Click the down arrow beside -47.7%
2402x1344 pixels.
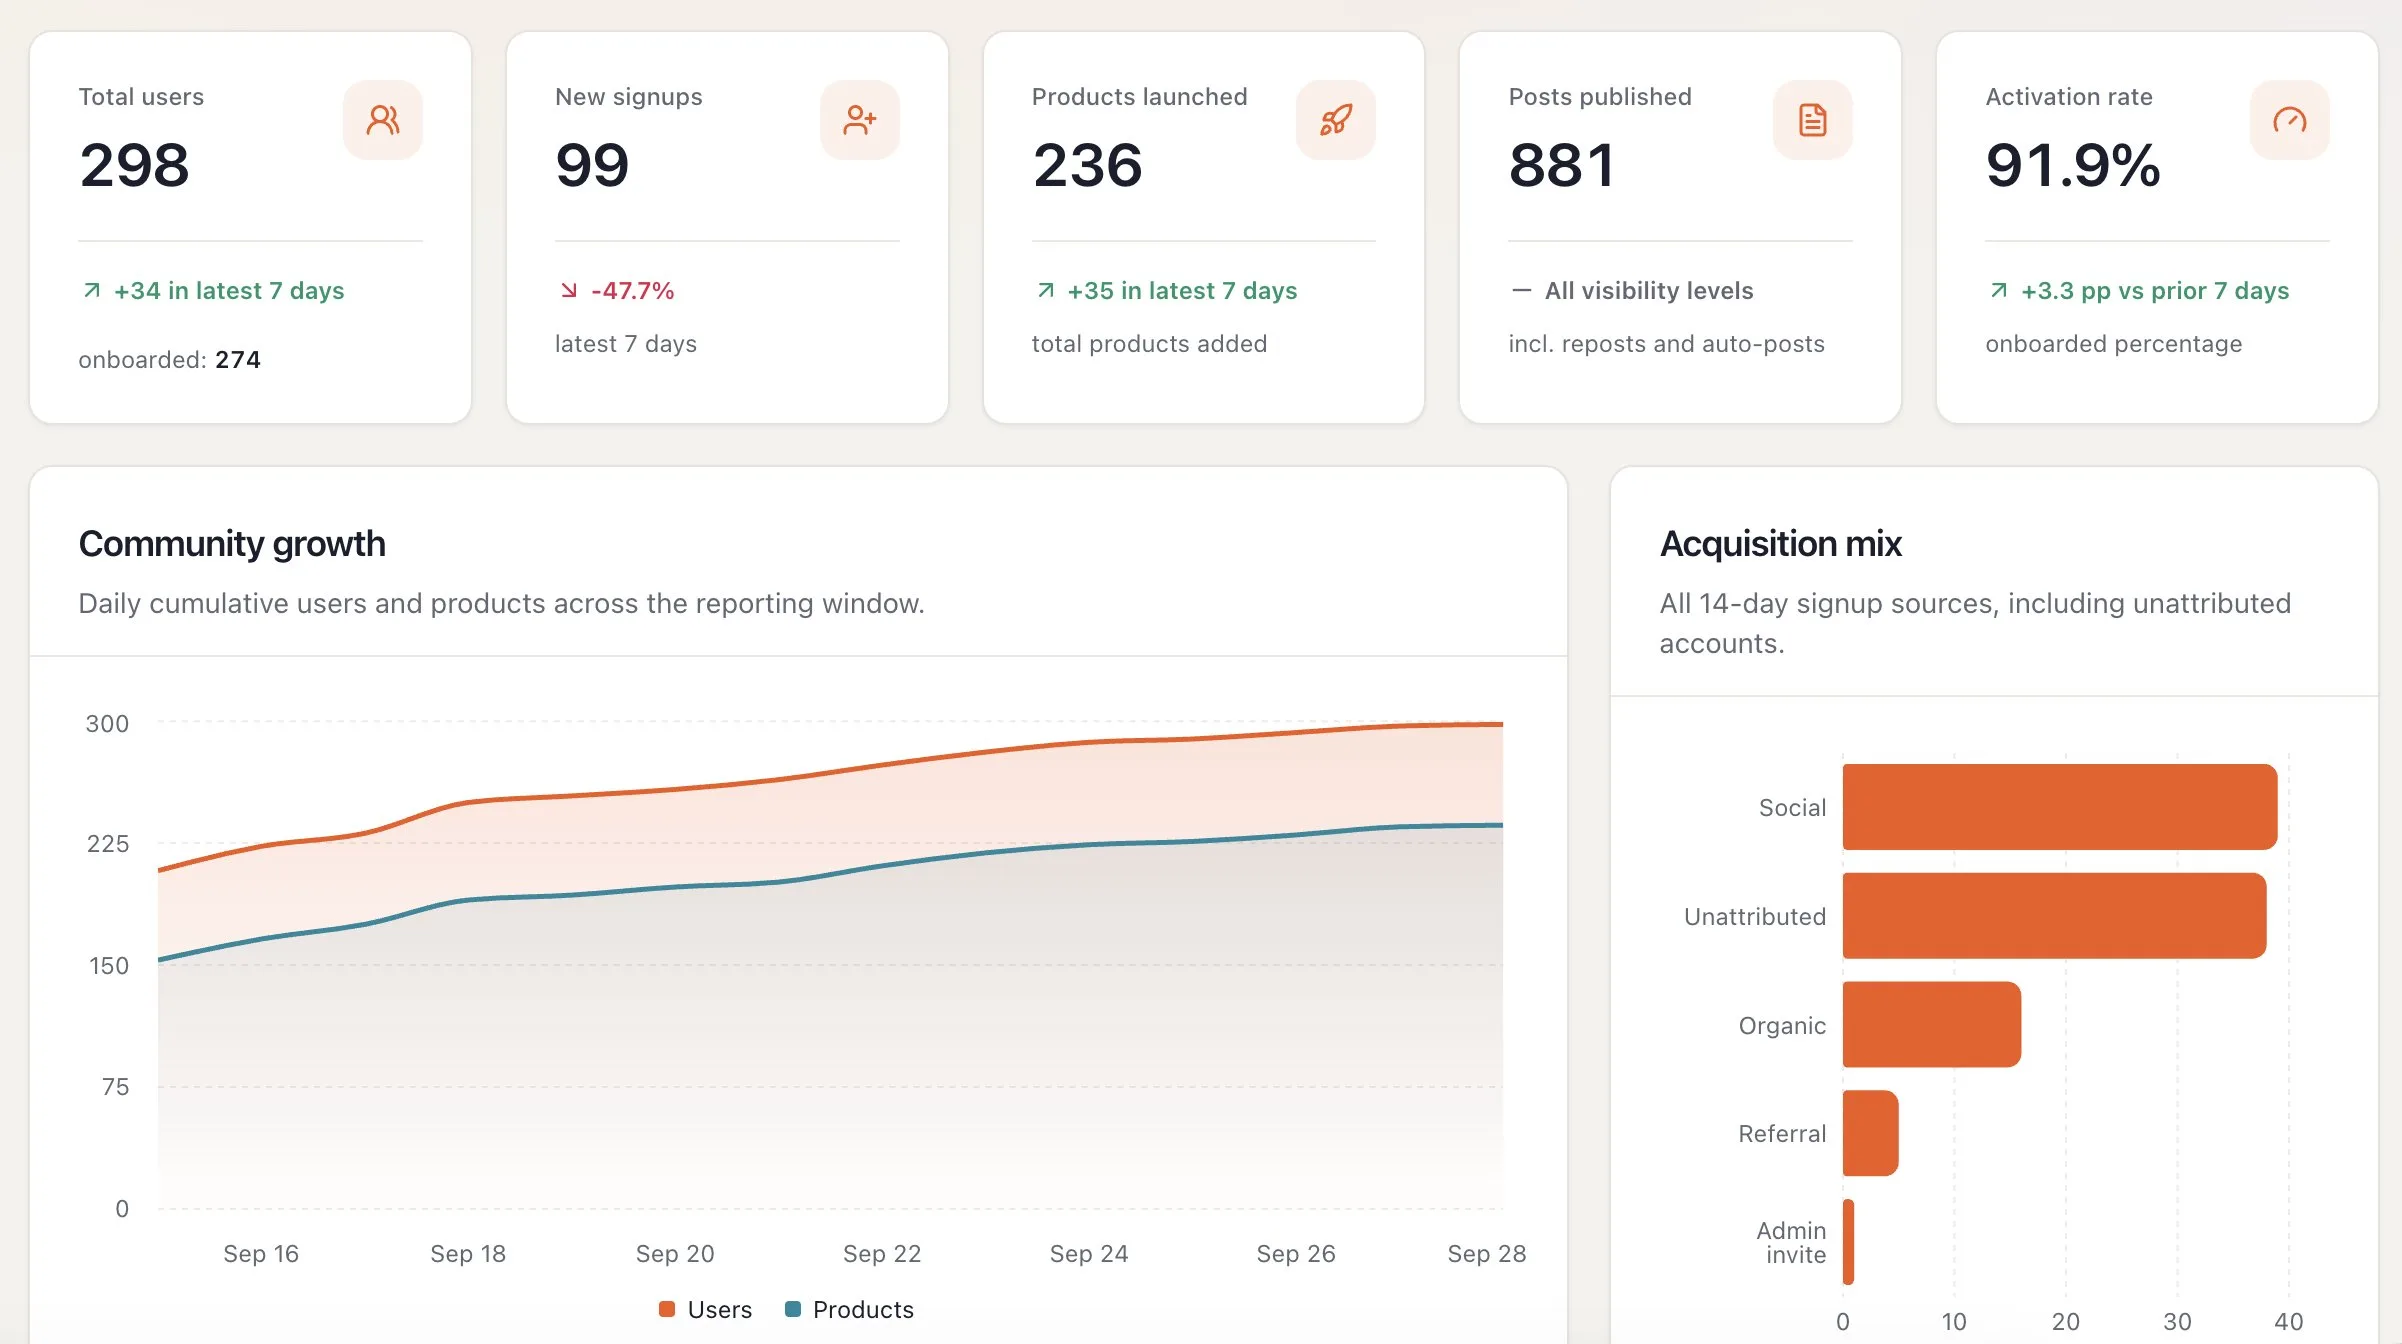(569, 290)
